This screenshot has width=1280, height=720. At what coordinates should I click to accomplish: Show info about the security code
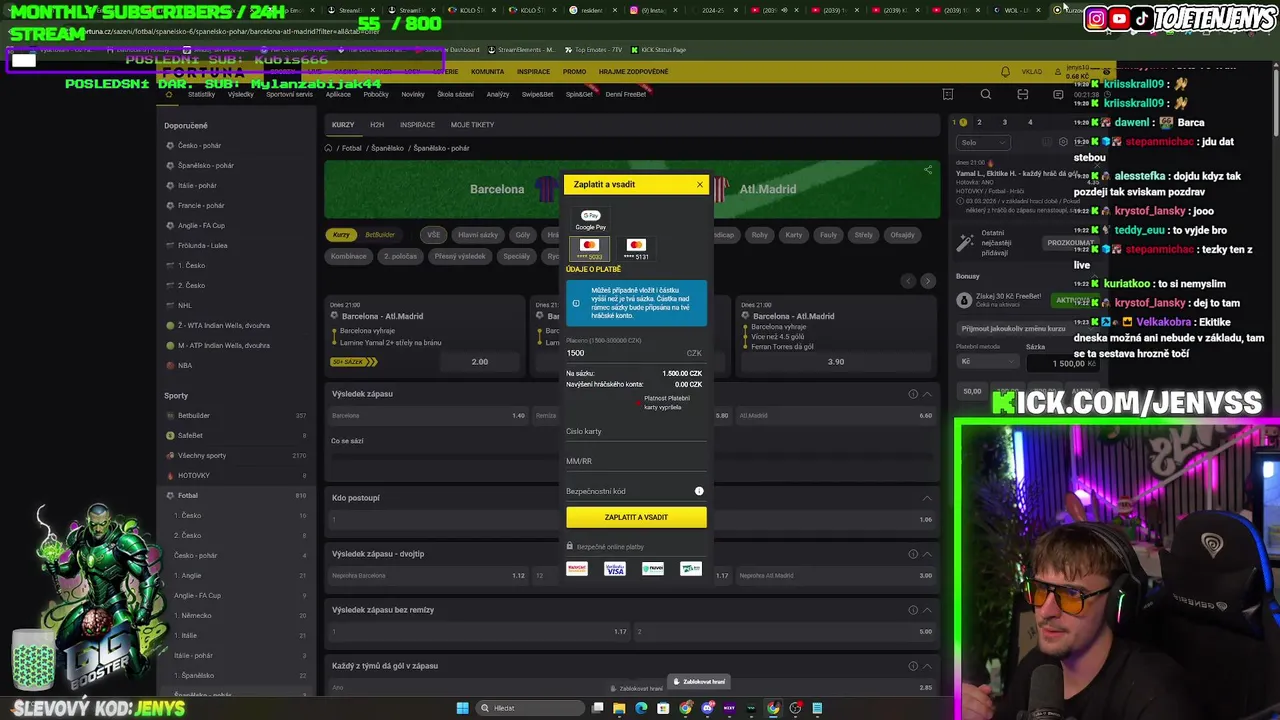(699, 491)
